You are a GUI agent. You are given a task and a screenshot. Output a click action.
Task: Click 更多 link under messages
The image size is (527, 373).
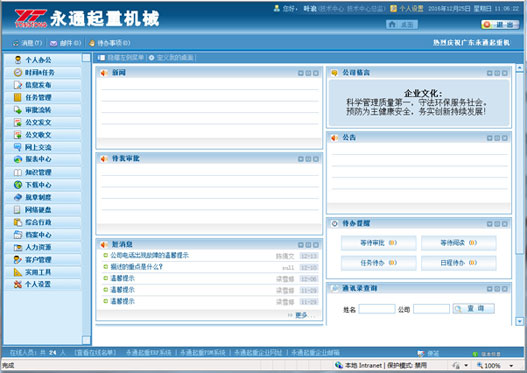301,315
